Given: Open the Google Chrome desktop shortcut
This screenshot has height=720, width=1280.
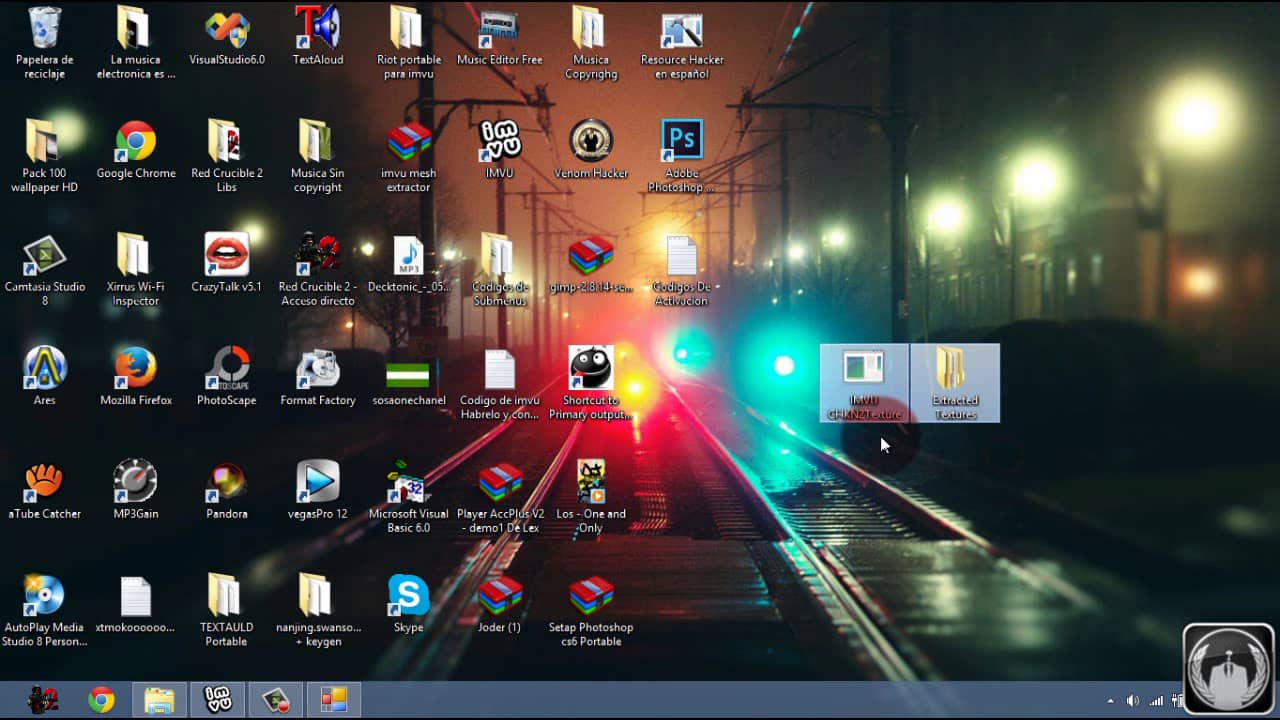Looking at the screenshot, I should pos(135,142).
